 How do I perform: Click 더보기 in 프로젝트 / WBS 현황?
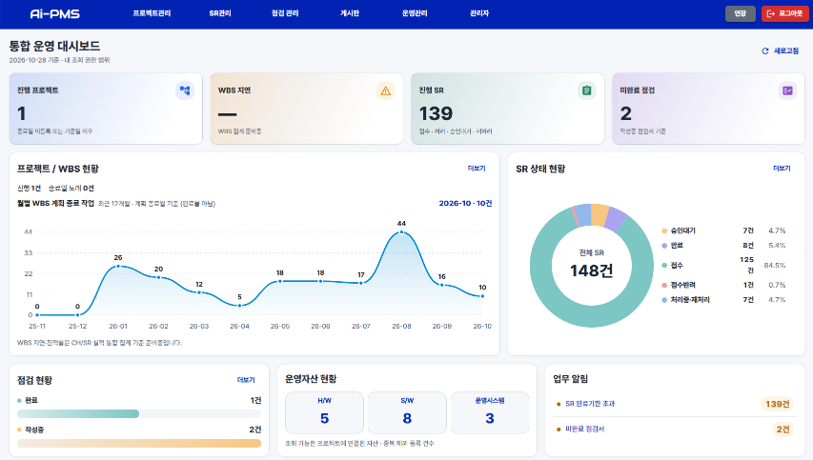pos(476,168)
